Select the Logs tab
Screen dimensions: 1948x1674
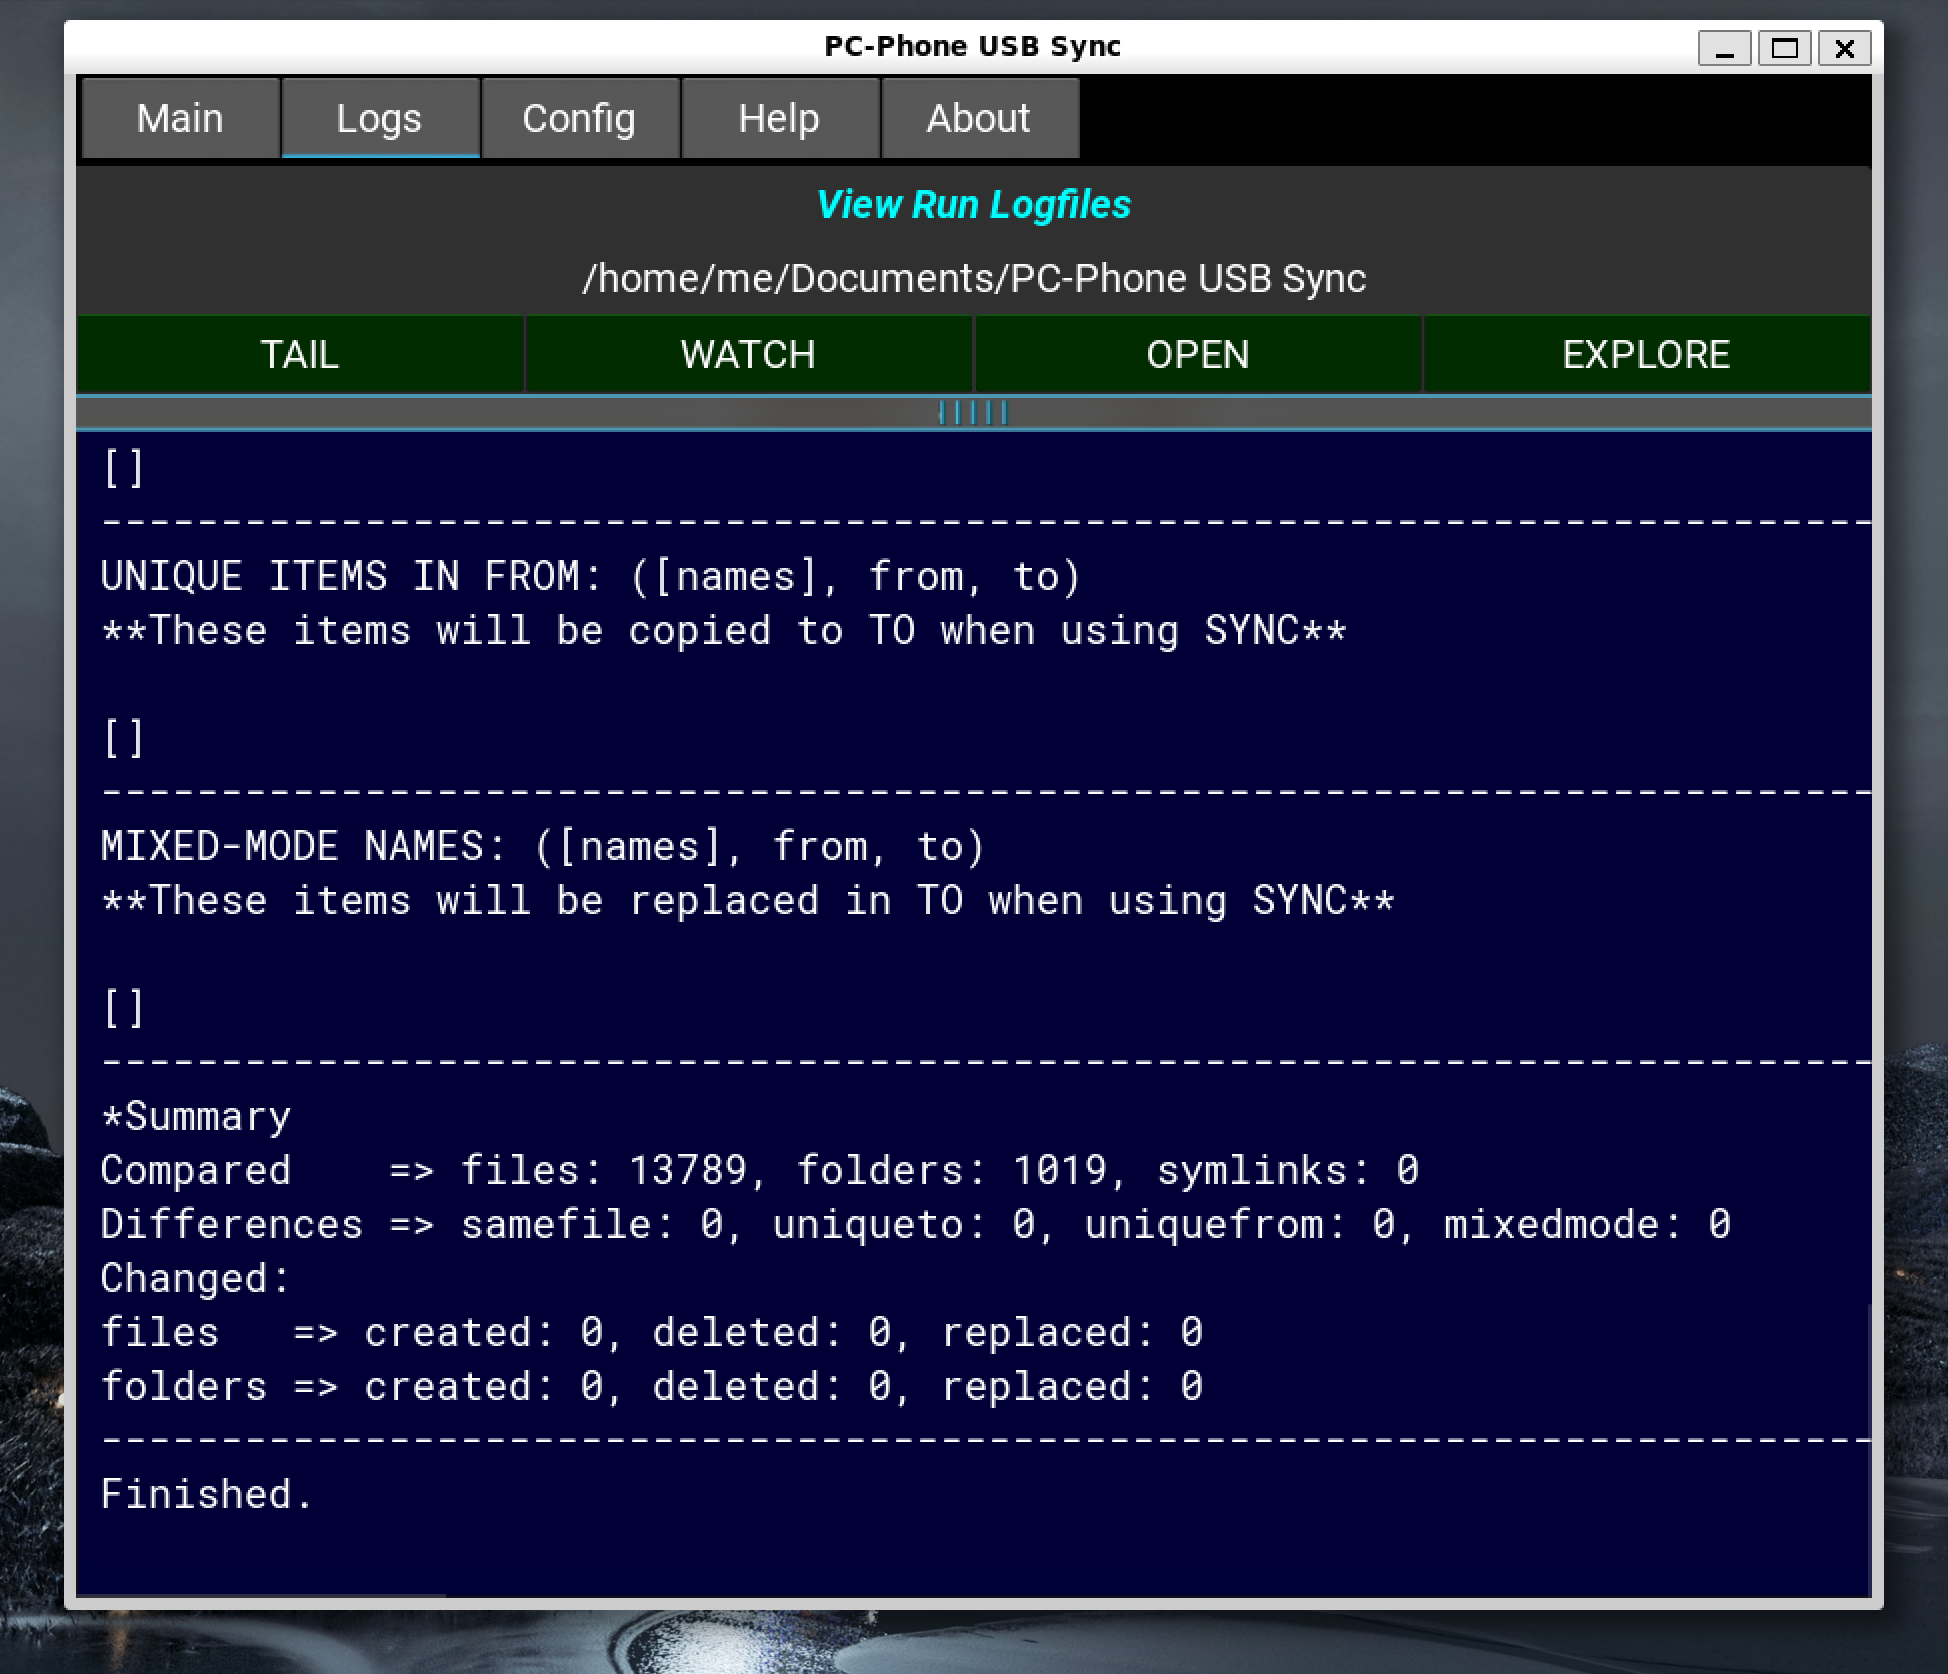click(379, 118)
